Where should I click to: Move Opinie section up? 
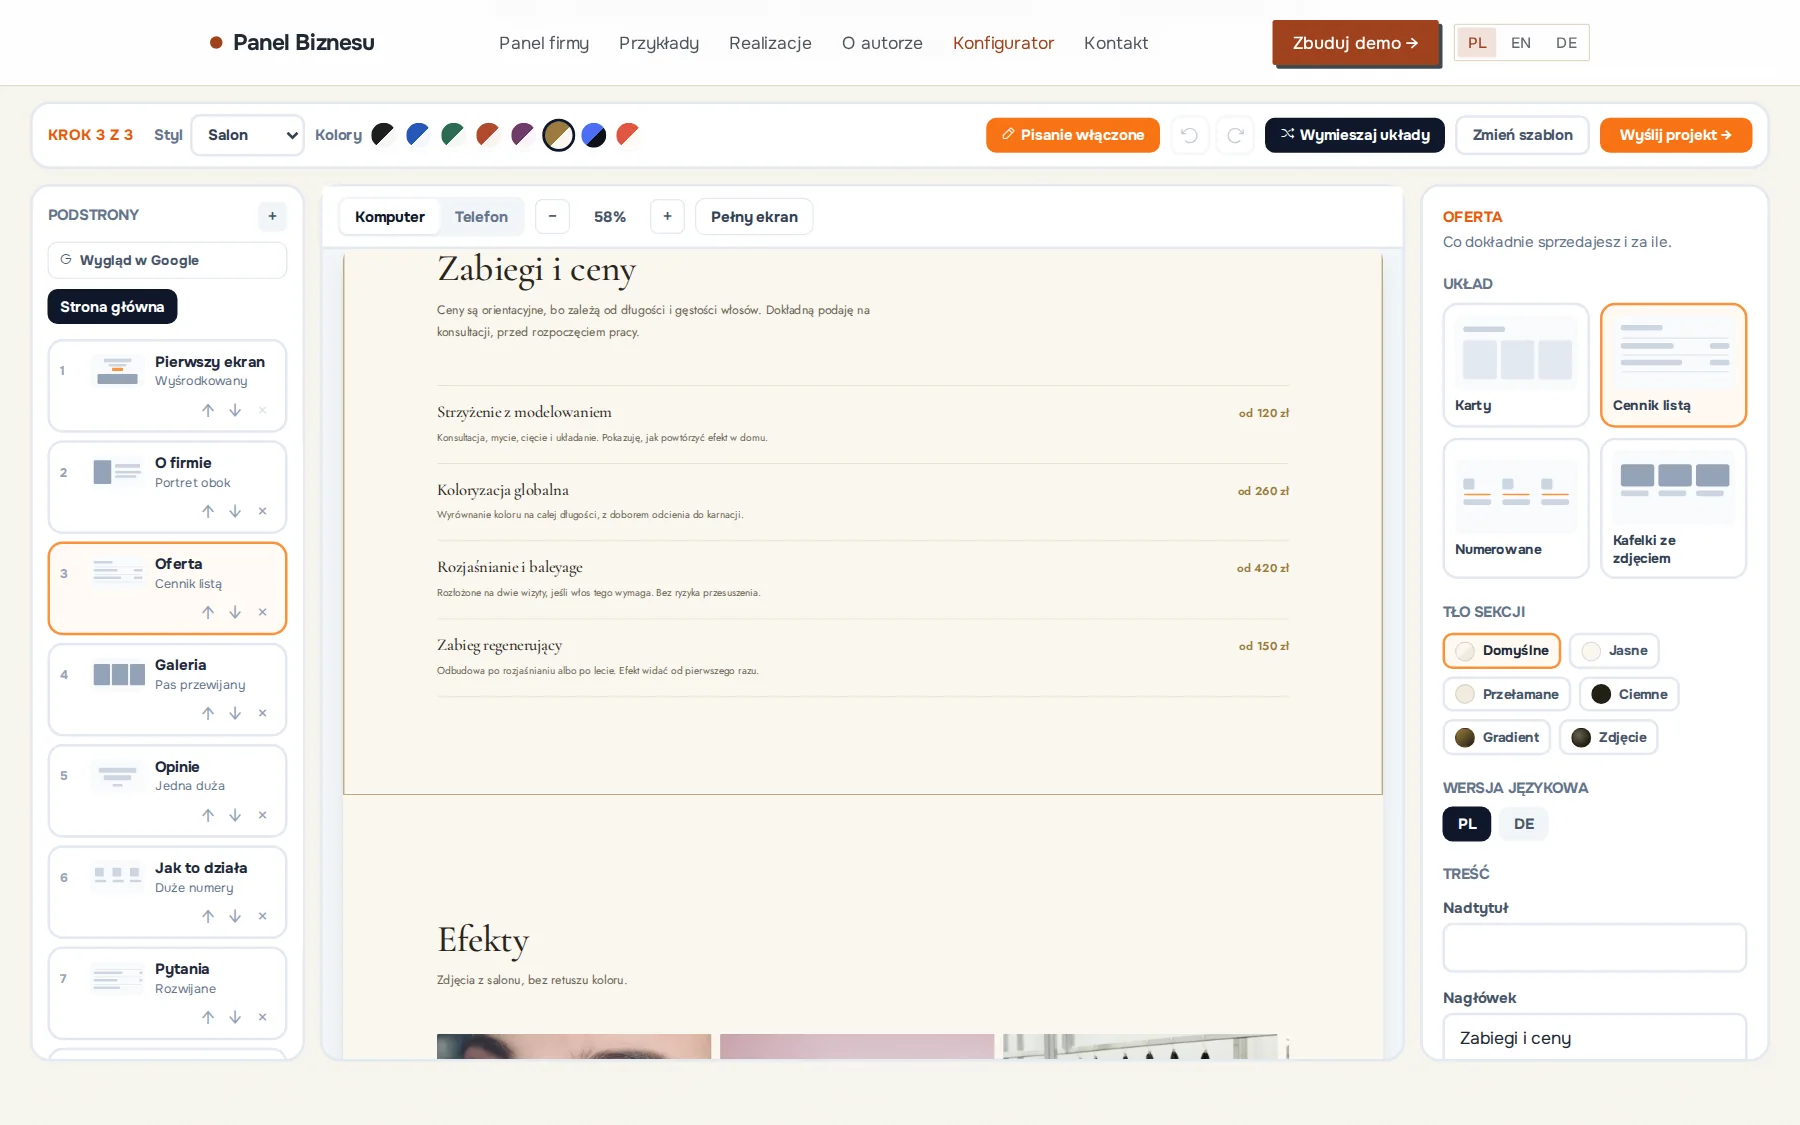click(x=208, y=815)
